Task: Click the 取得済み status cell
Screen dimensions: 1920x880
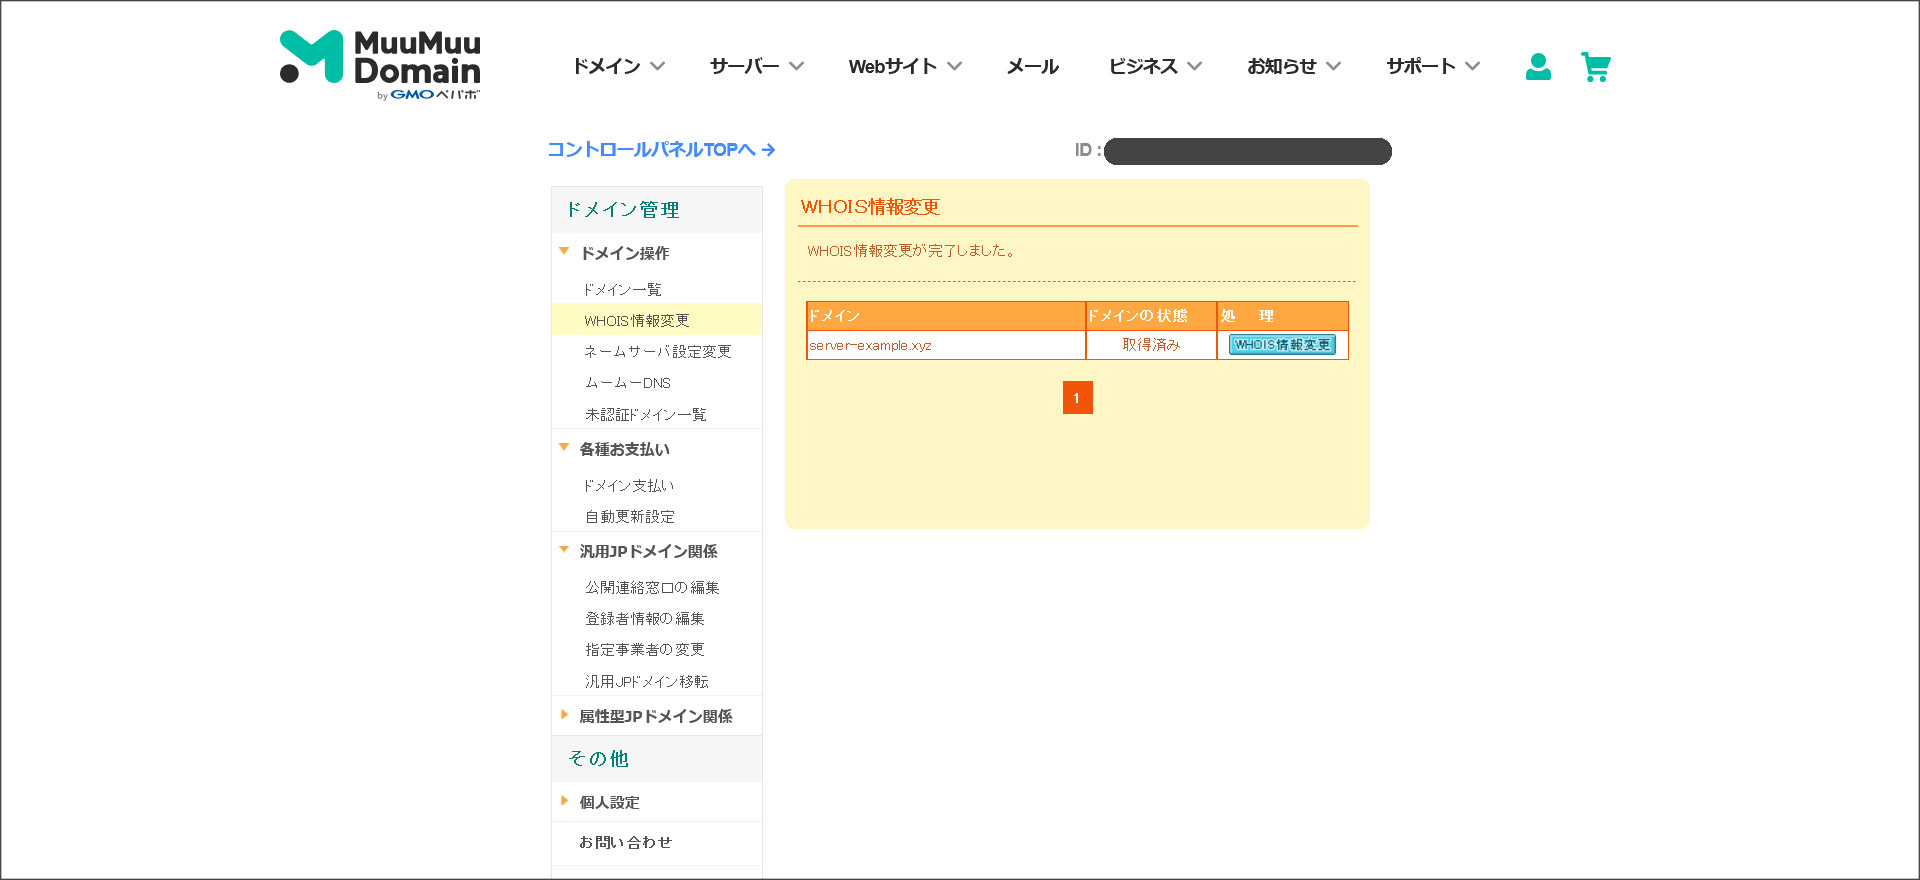Action: (1151, 345)
